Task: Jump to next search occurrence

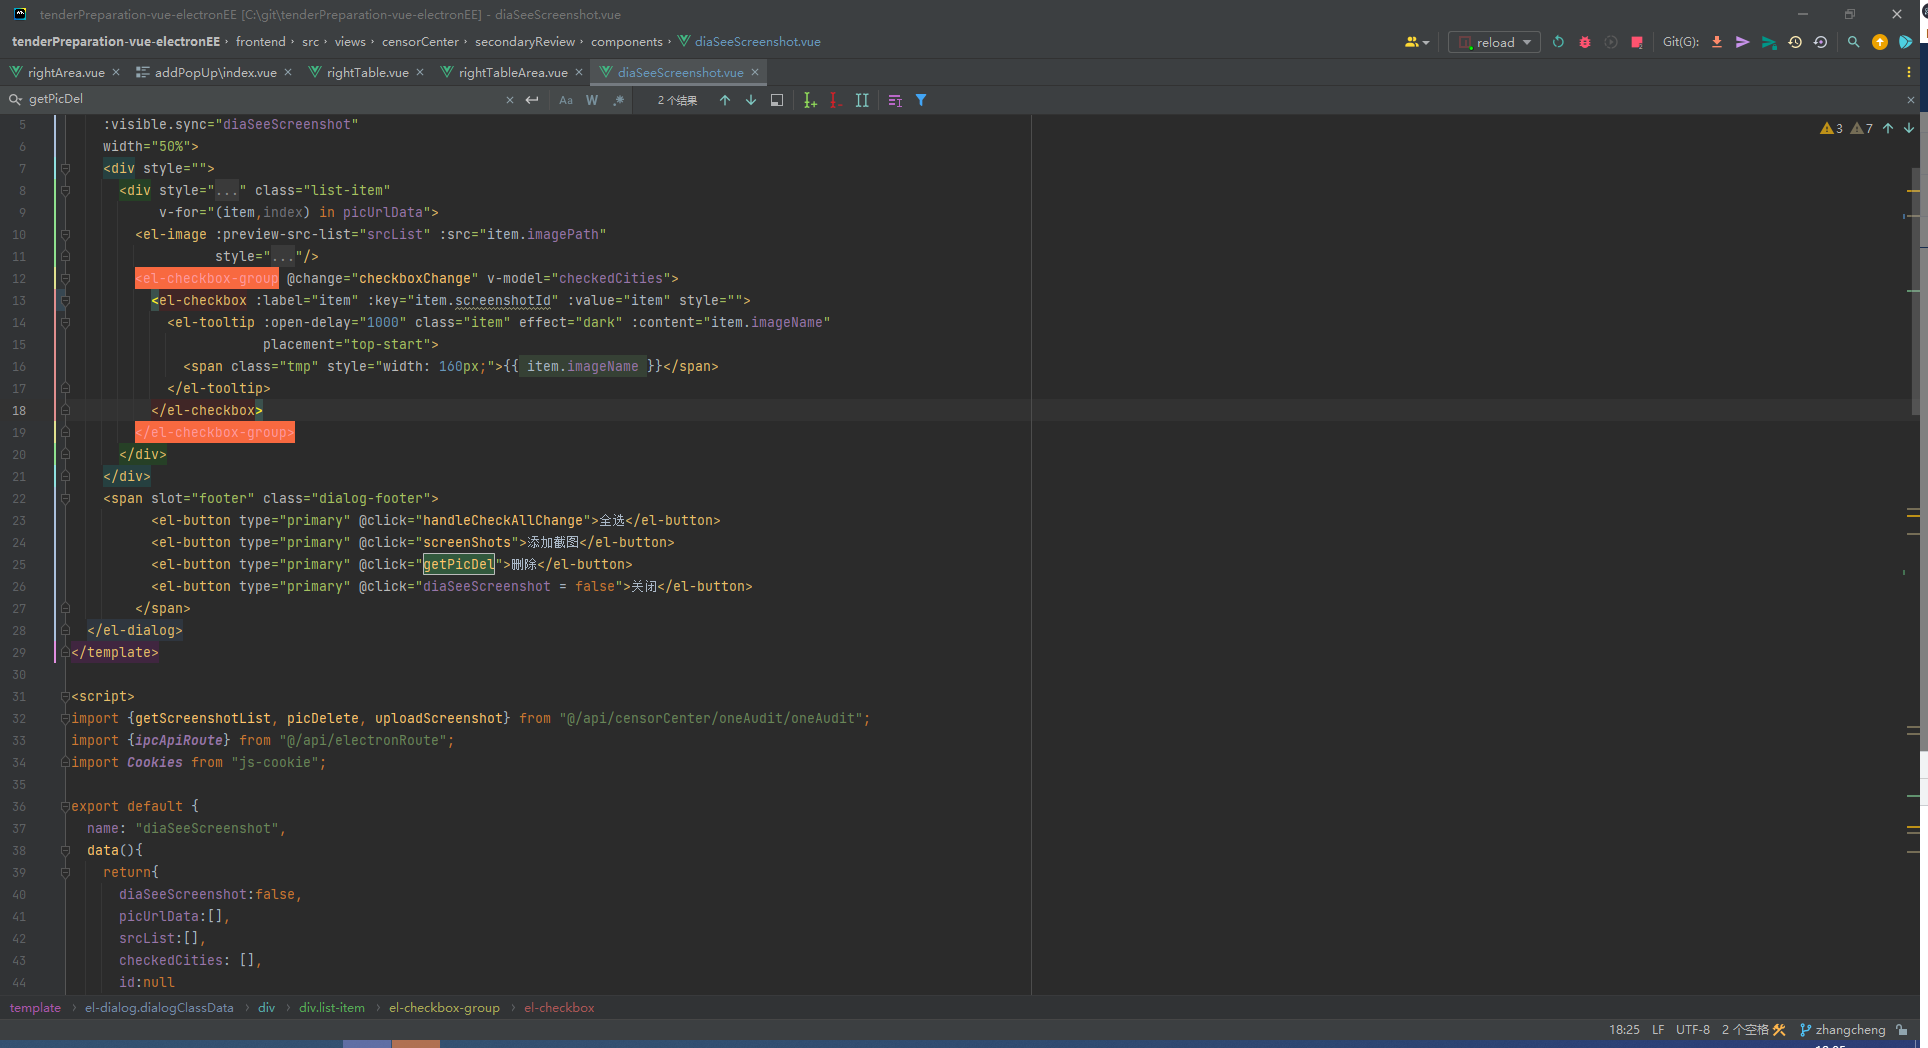Action: pyautogui.click(x=751, y=100)
